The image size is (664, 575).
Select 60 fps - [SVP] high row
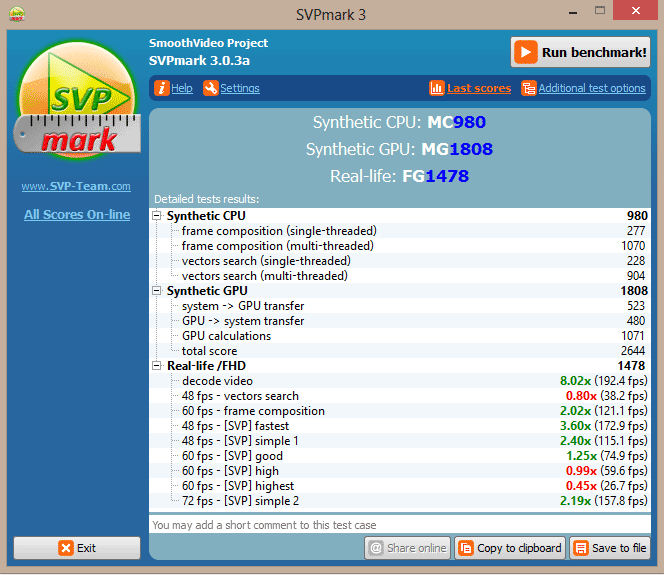point(400,470)
